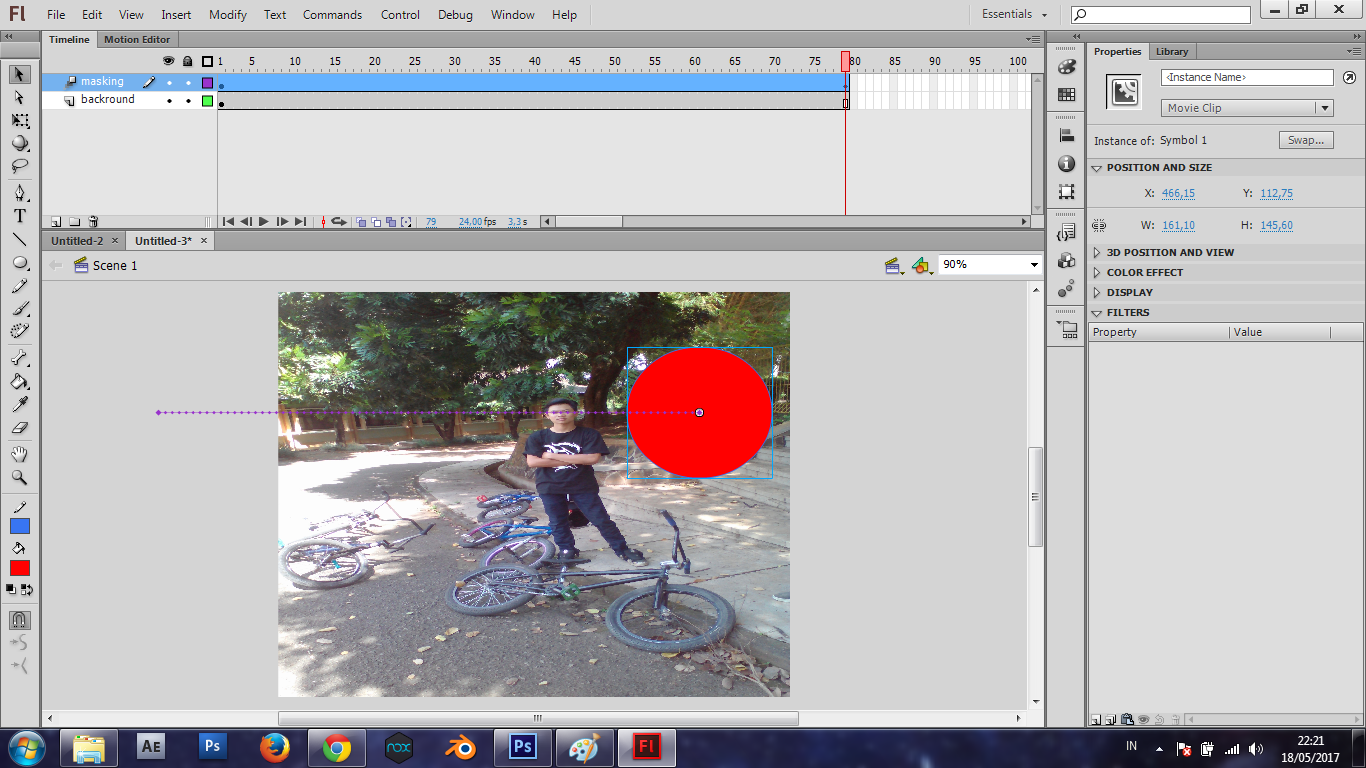Open the Commands menu
This screenshot has width=1366, height=768.
click(332, 15)
